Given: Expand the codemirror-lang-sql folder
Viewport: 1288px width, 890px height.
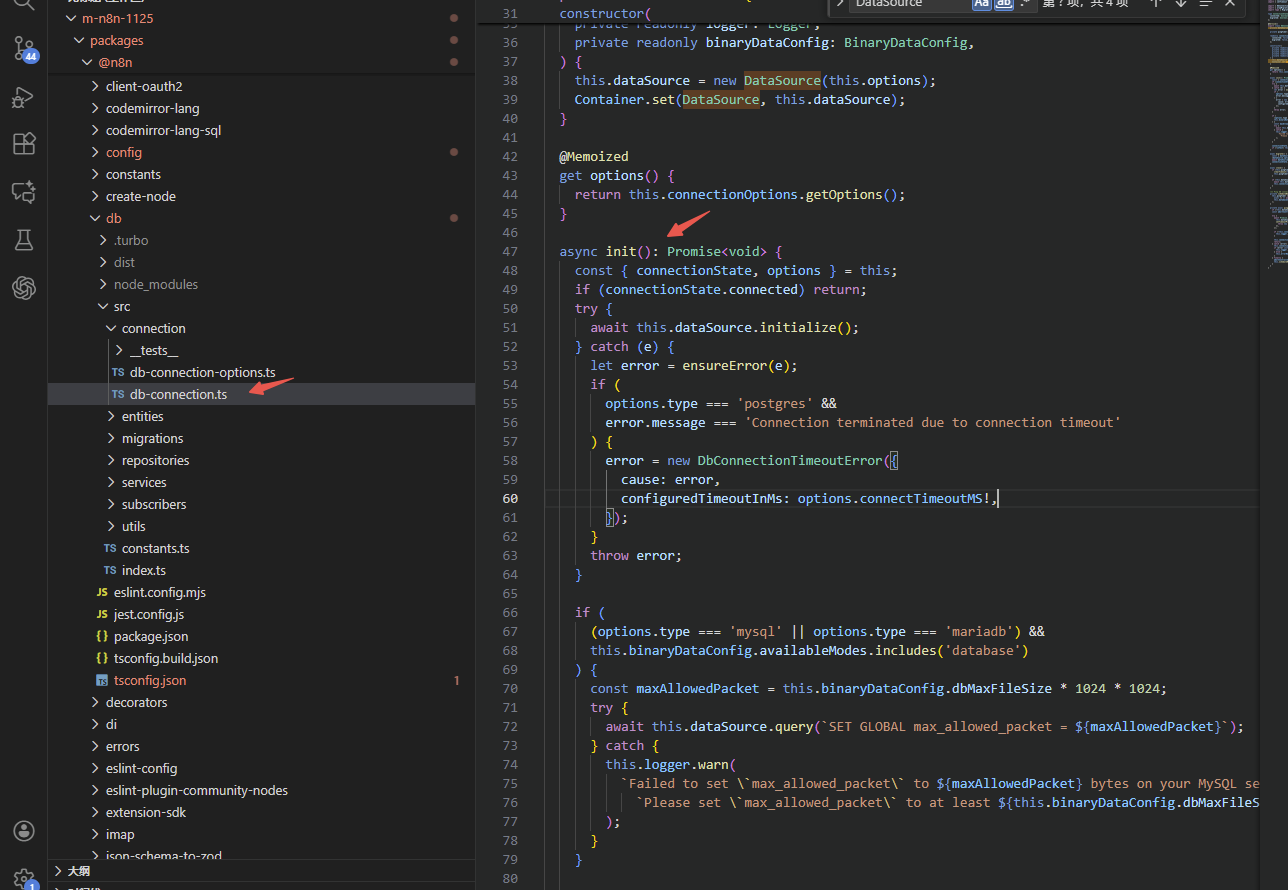Looking at the screenshot, I should [x=94, y=130].
